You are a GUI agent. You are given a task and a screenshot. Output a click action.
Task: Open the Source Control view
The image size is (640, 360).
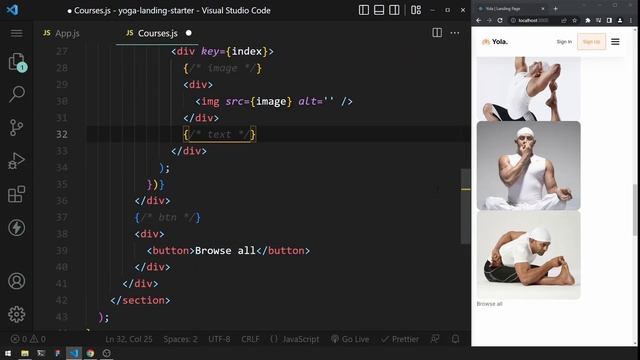pyautogui.click(x=16, y=127)
